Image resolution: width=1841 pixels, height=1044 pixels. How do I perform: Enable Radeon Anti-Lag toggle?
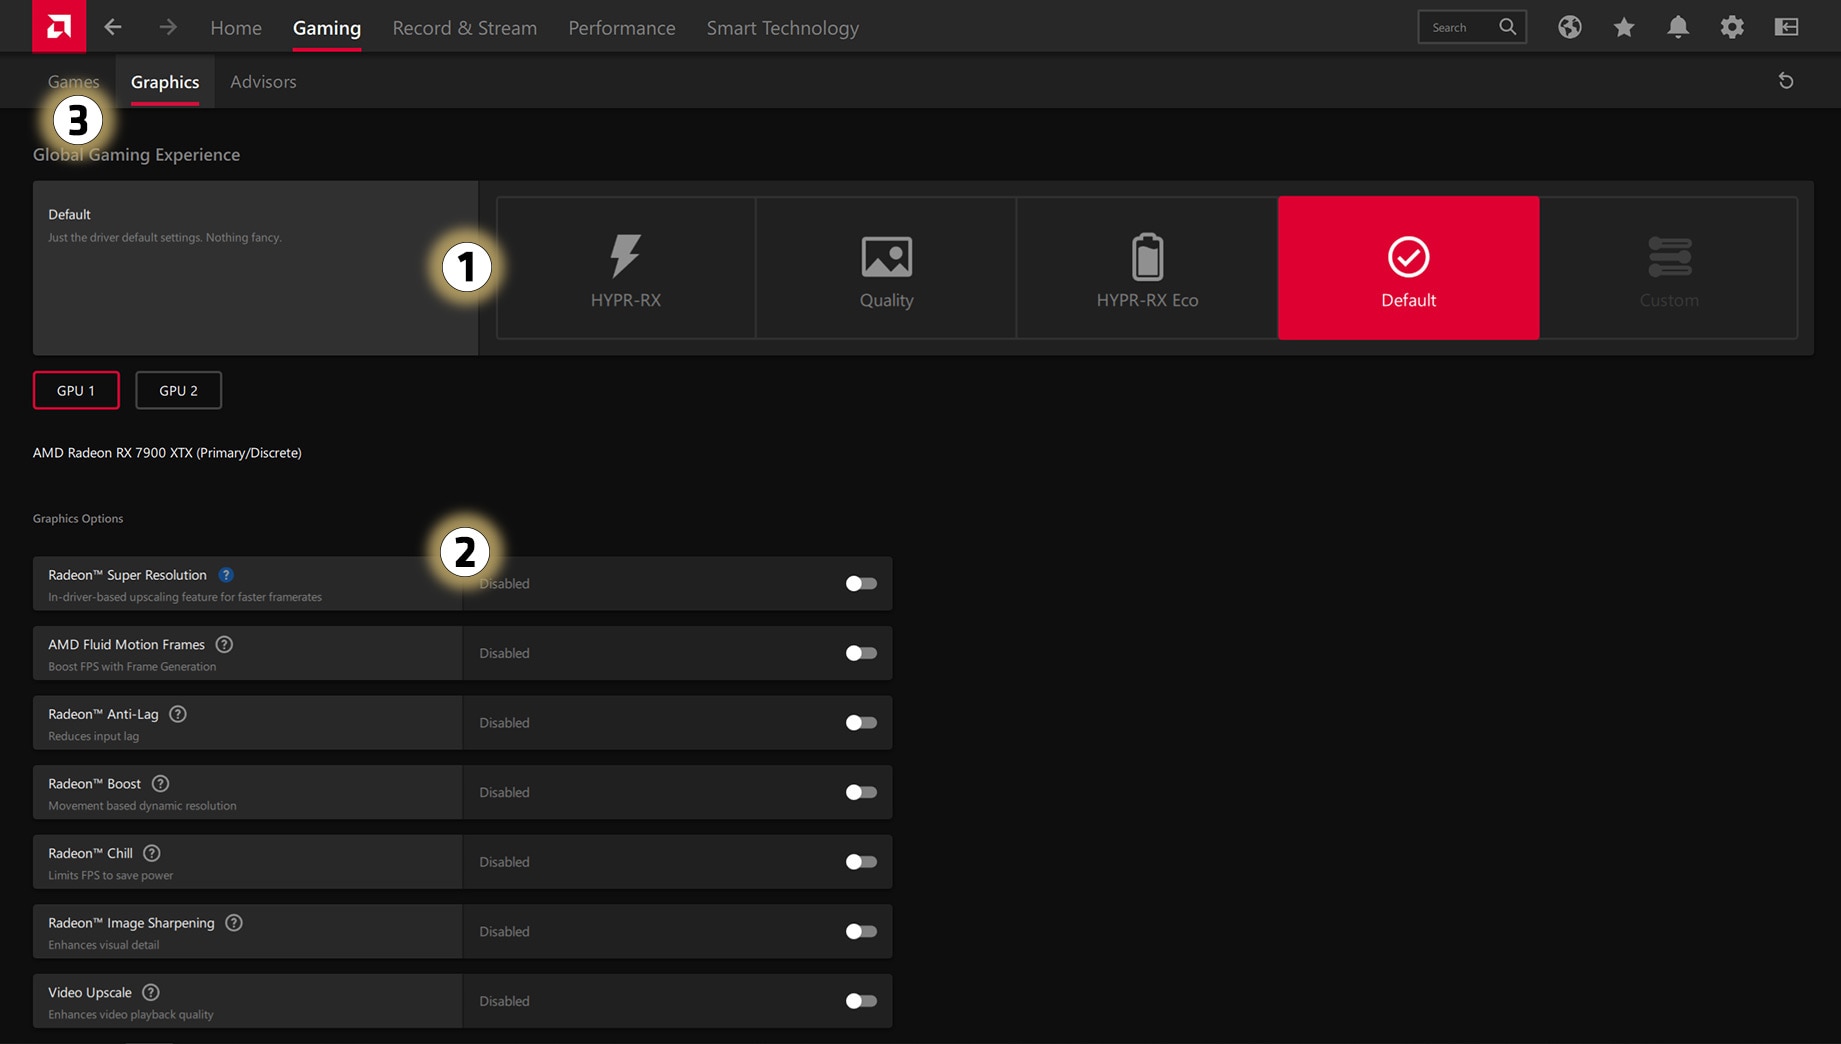[x=861, y=723]
